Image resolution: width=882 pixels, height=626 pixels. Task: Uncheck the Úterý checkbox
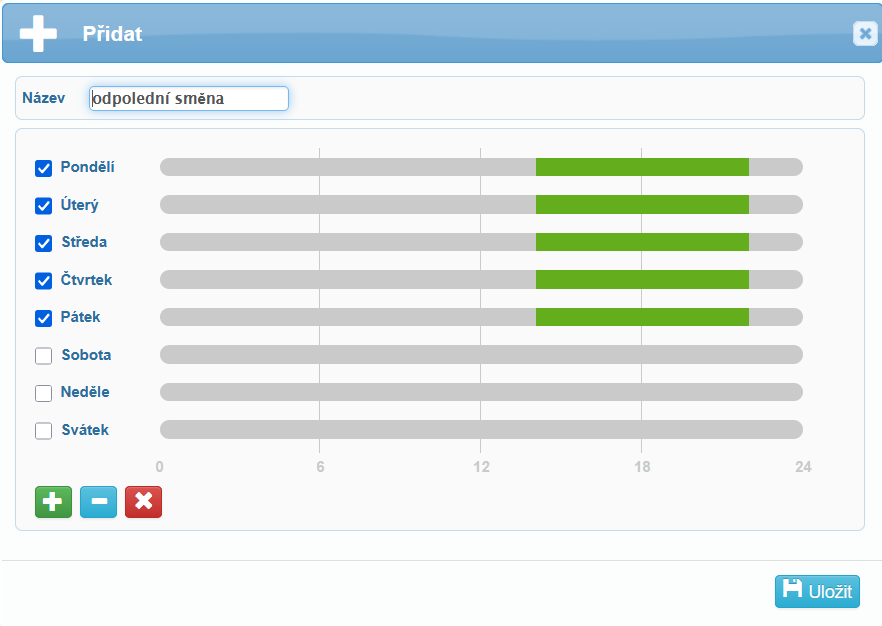[44, 206]
